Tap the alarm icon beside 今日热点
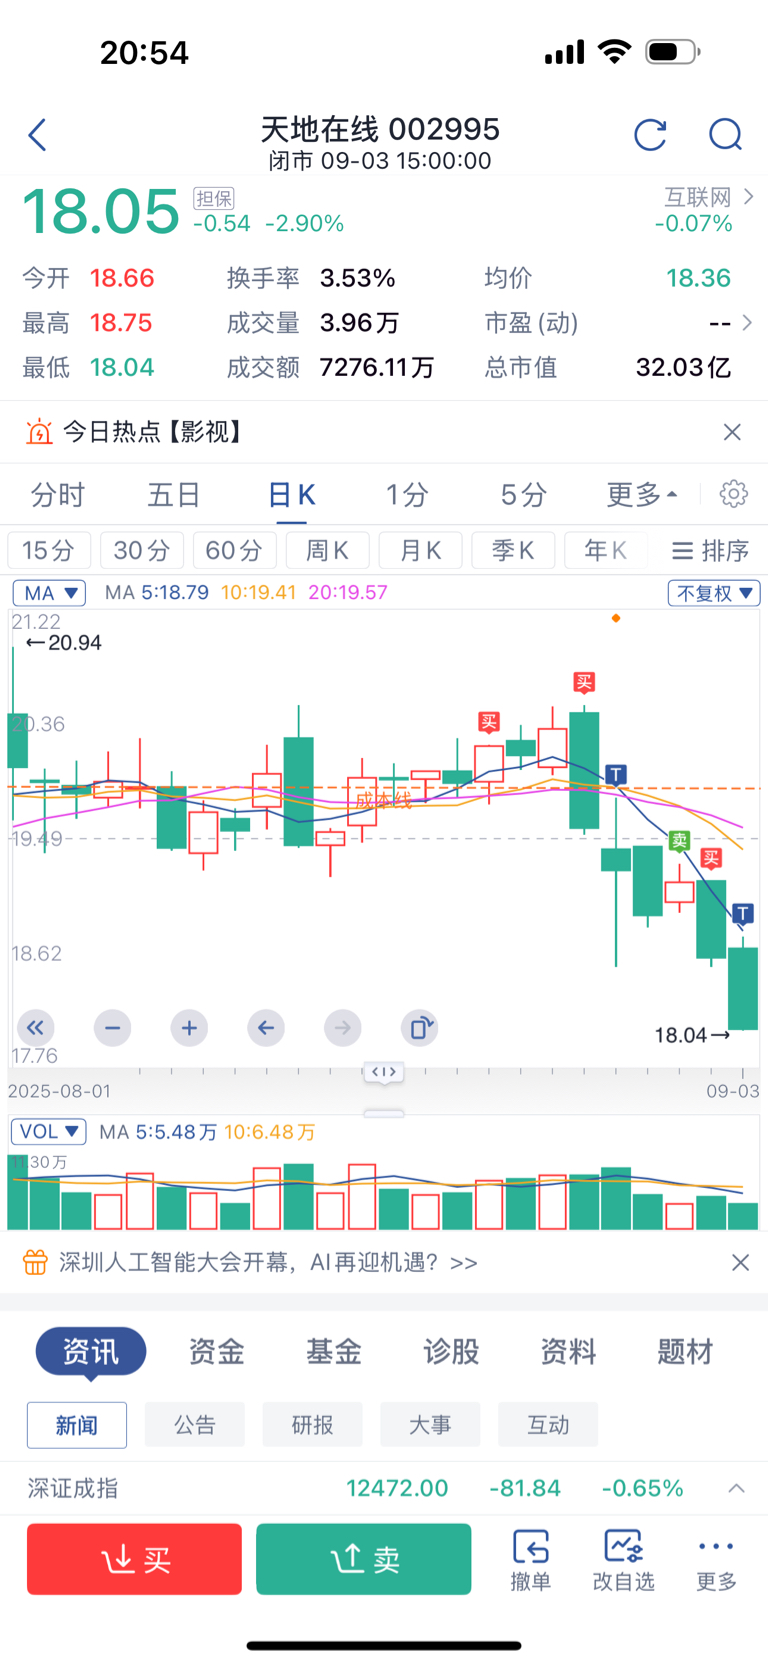The height and width of the screenshot is (1665, 768). pyautogui.click(x=39, y=432)
